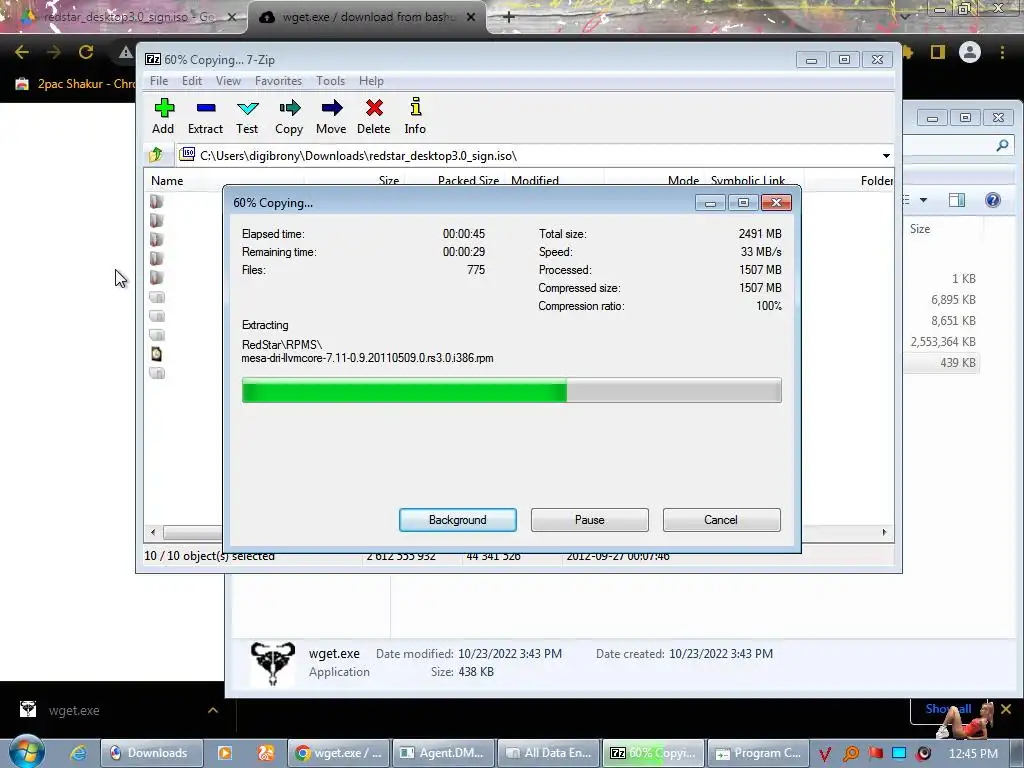Open the address path dropdown arrow

pos(886,155)
